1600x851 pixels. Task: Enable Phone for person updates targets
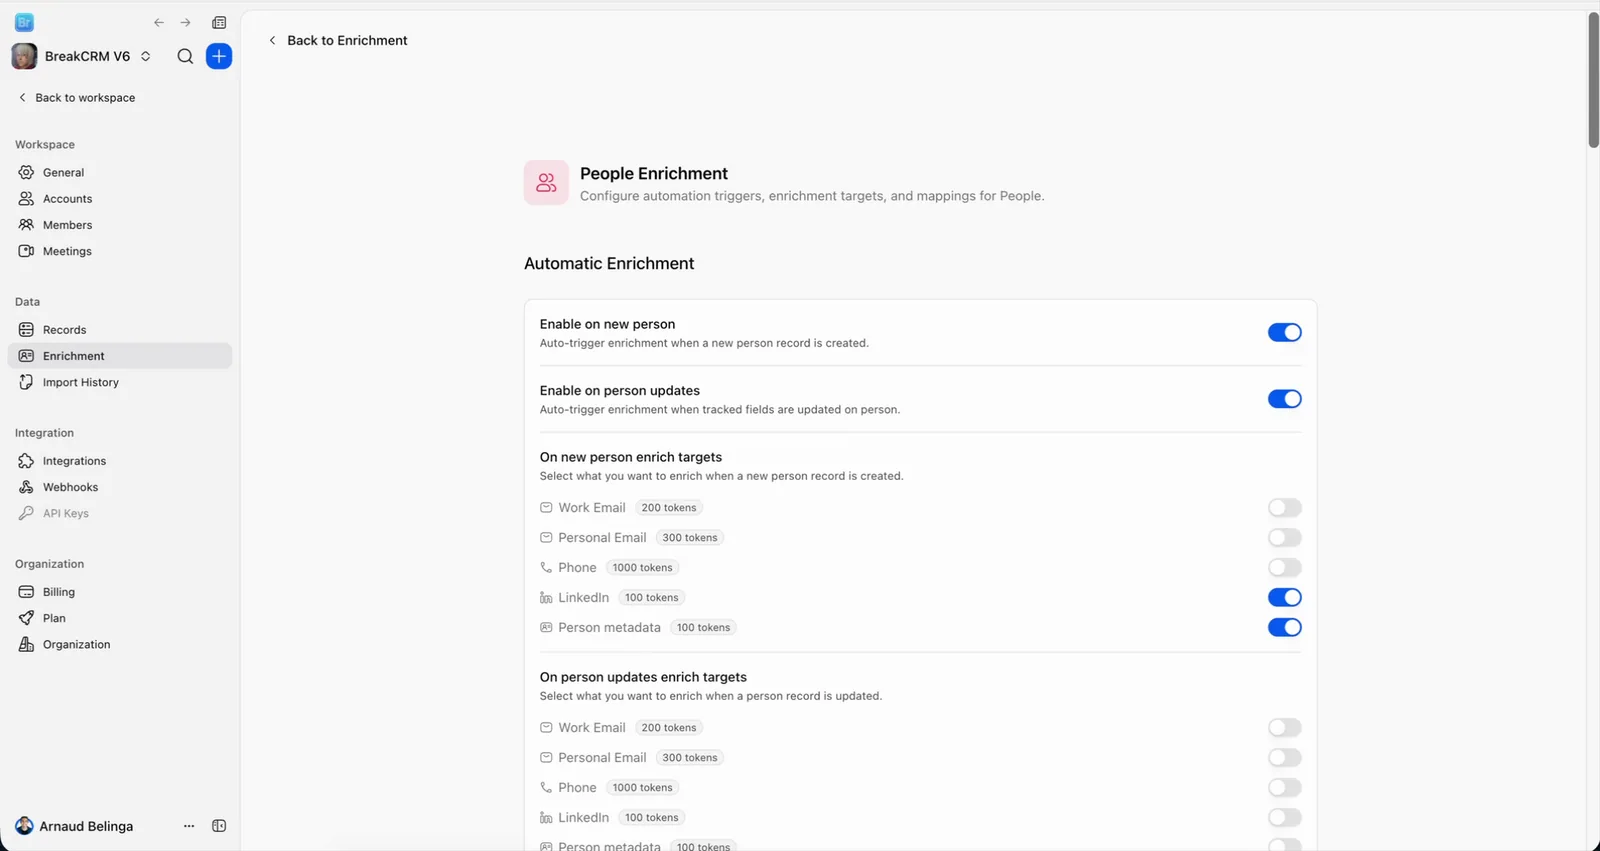click(1284, 788)
